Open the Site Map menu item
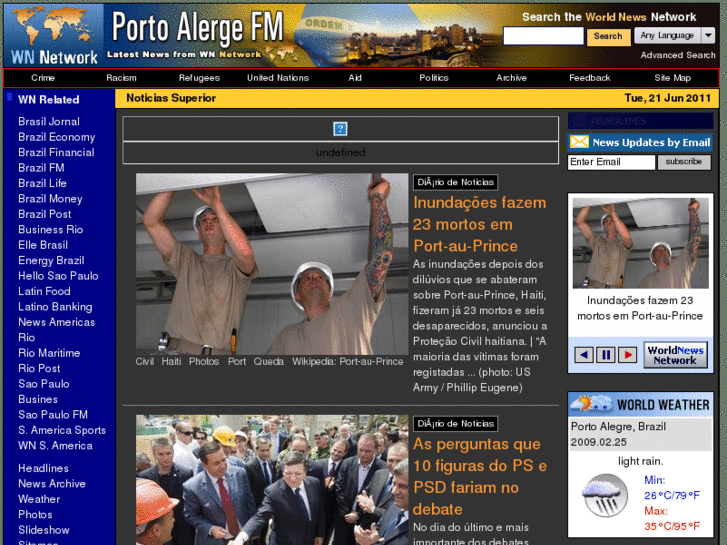 pos(672,77)
